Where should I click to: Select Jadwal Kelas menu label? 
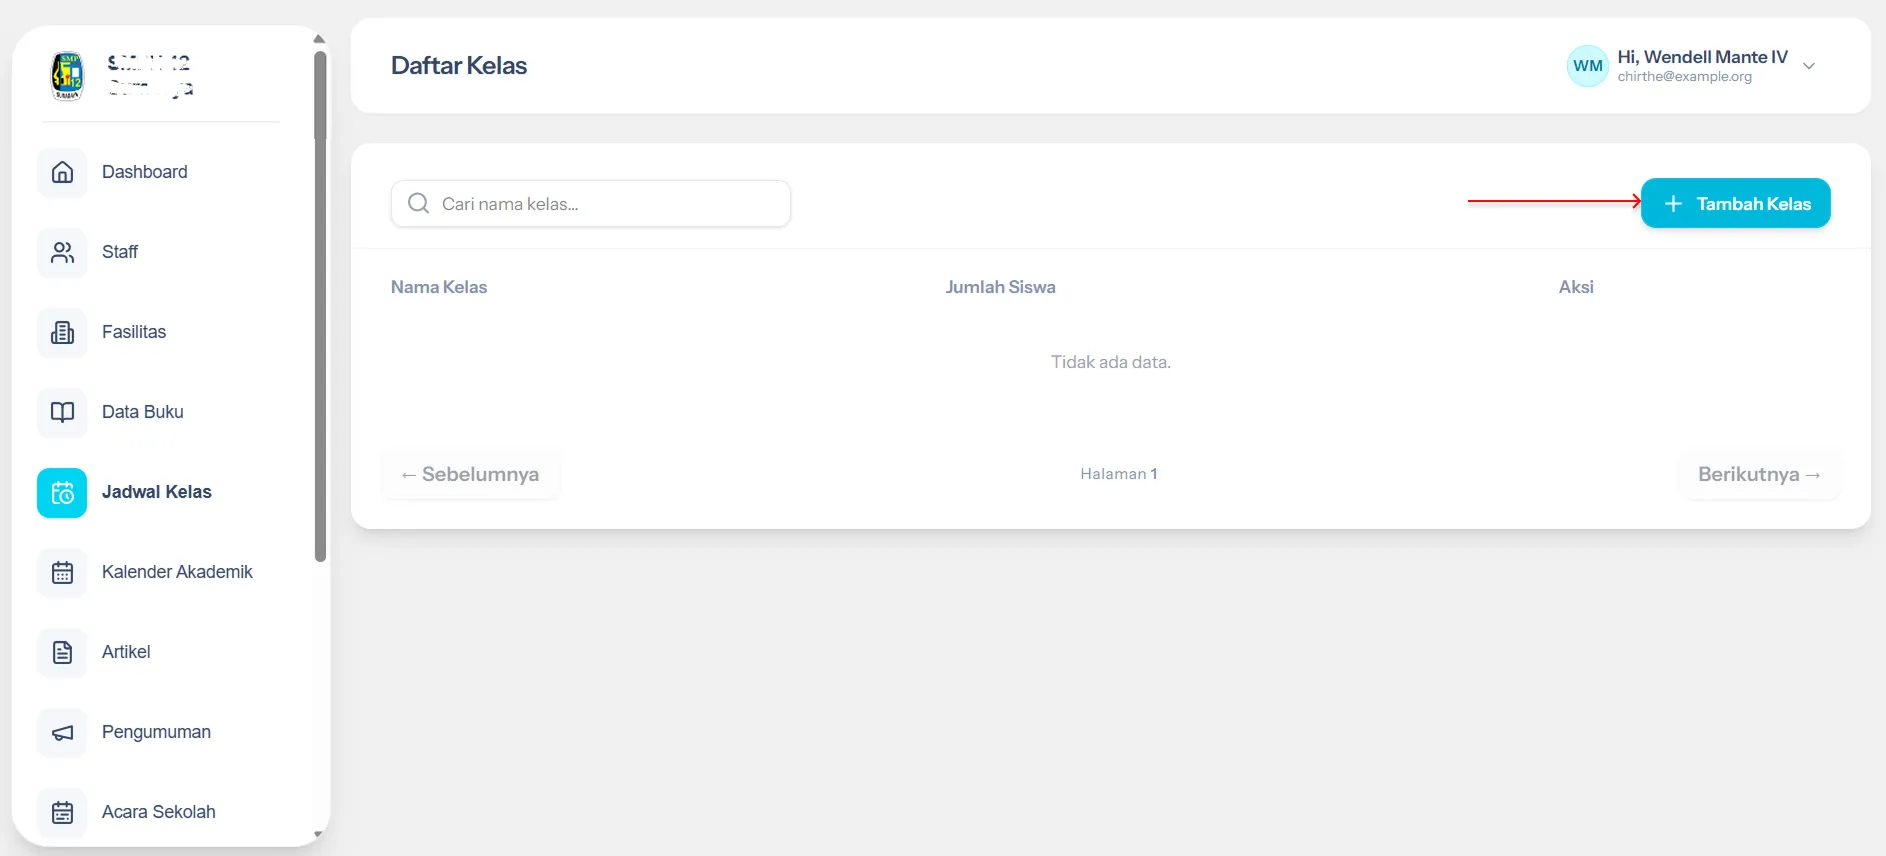(x=157, y=492)
